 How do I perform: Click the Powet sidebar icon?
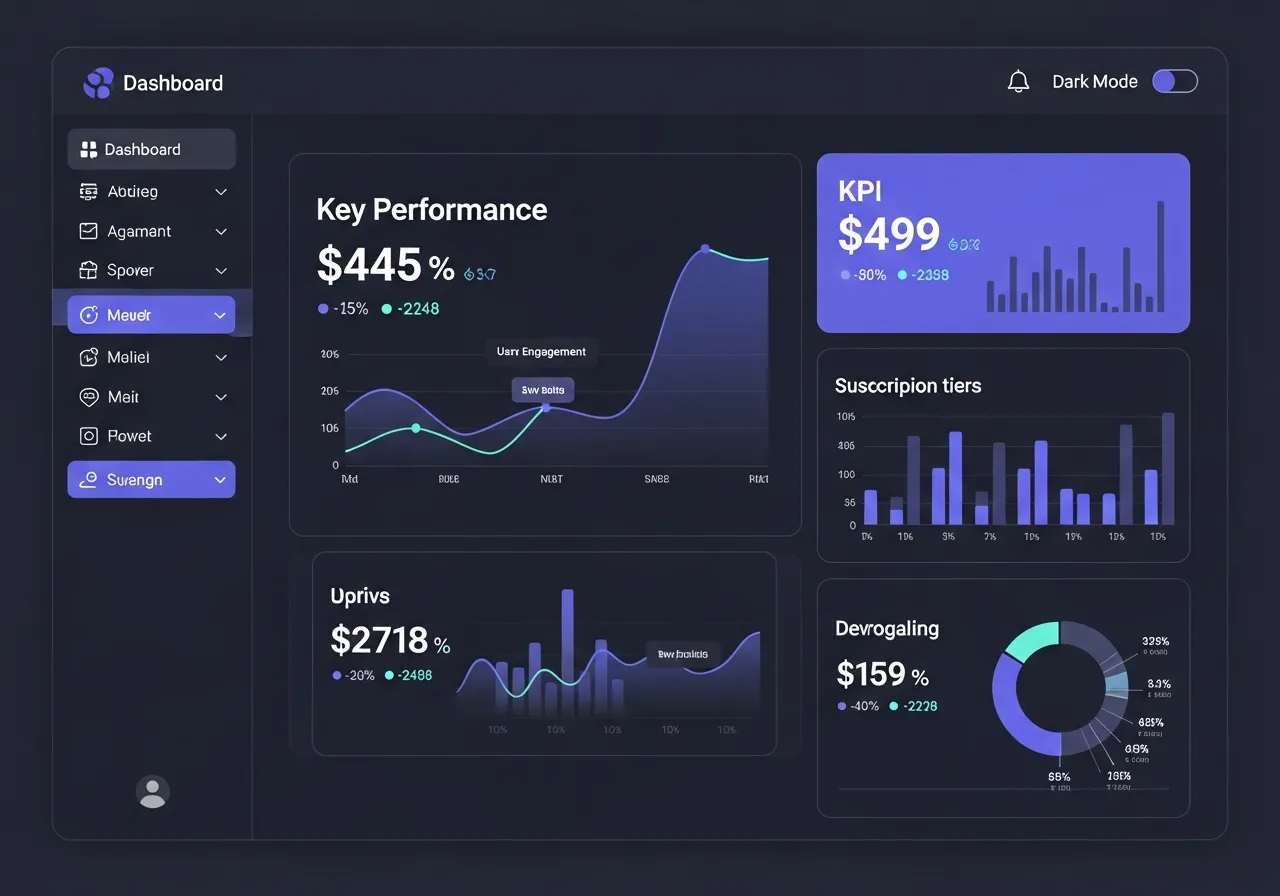pos(88,436)
